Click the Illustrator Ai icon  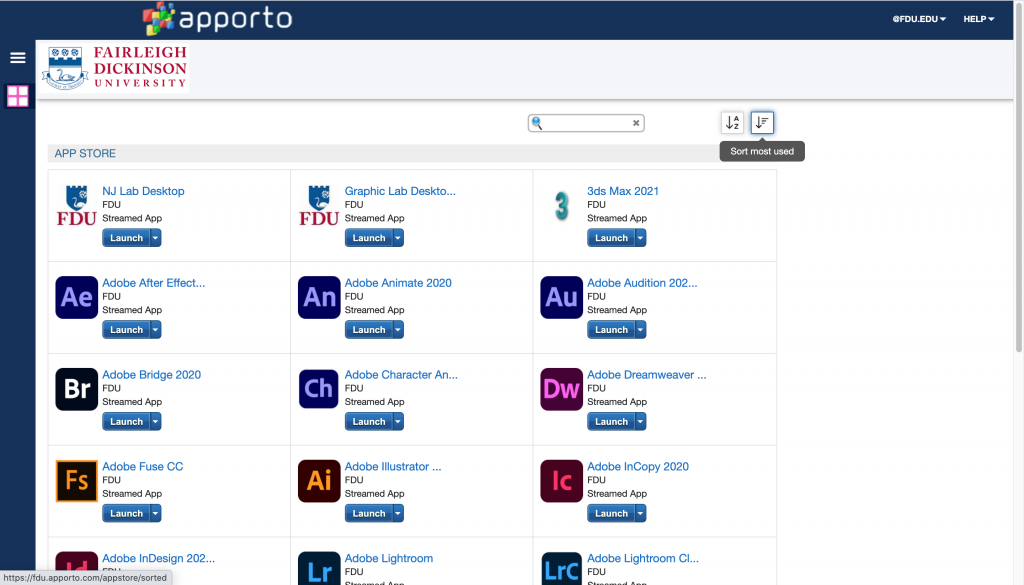(x=319, y=481)
